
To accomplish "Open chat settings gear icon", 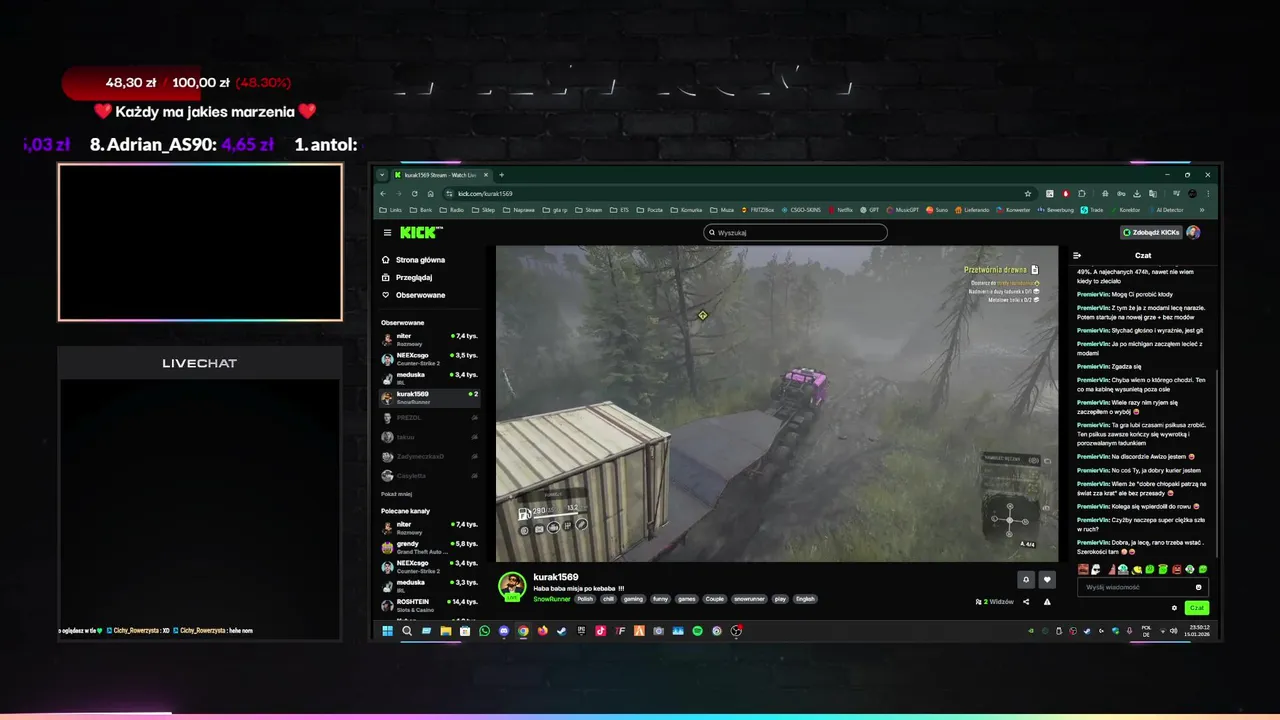I will pos(1175,608).
